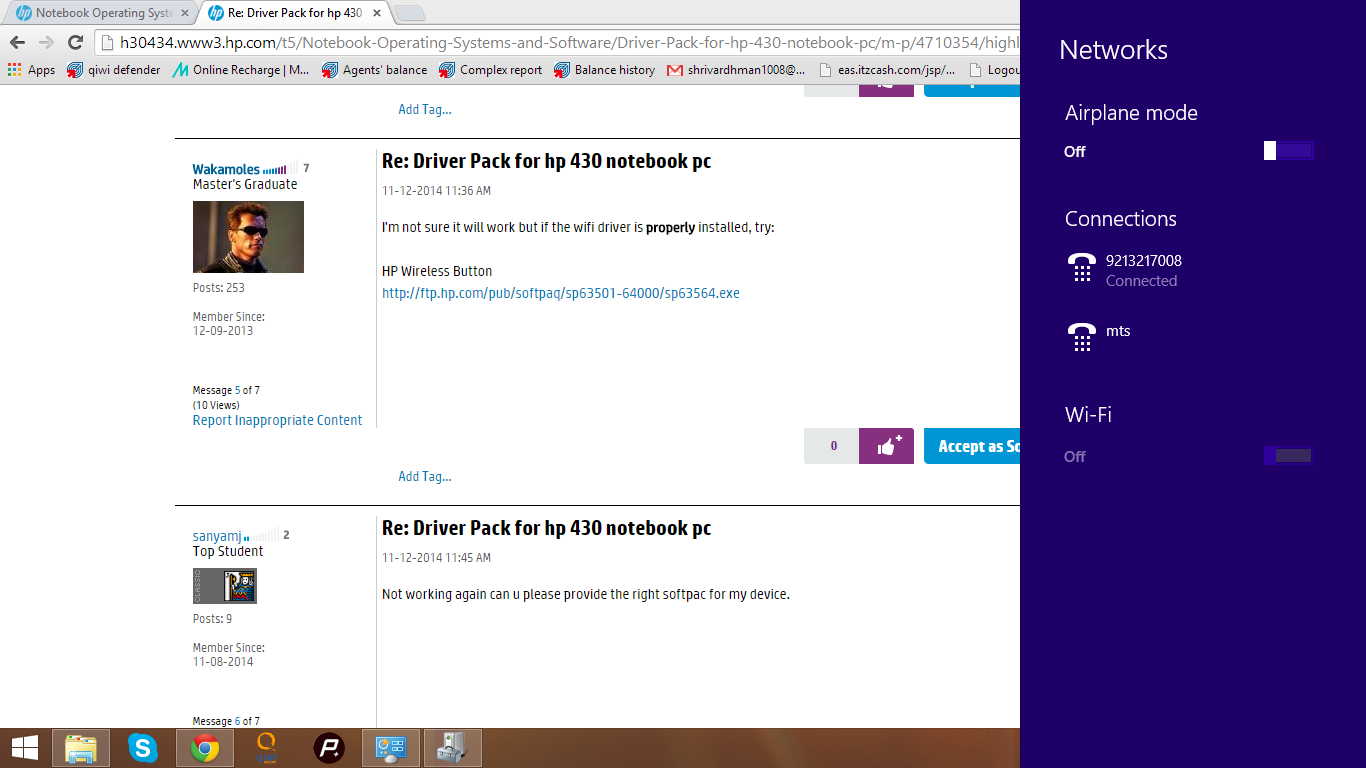Open the Control Panel taskbar icon
This screenshot has height=768, width=1366.
391,748
